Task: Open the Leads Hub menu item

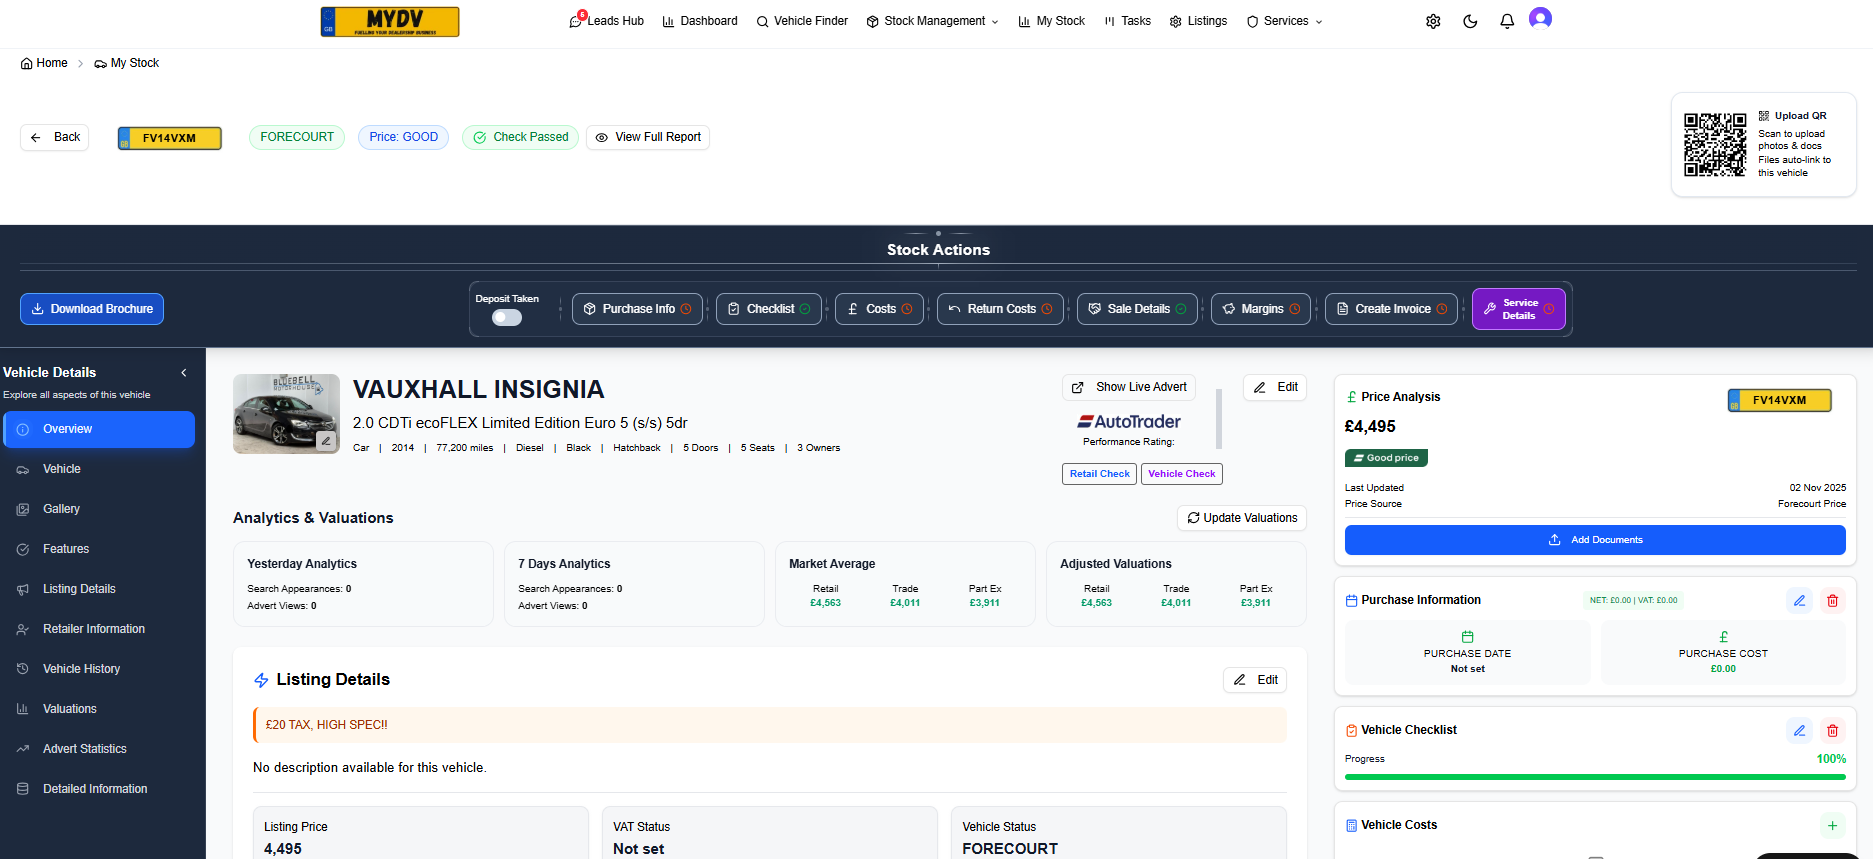Action: [607, 21]
